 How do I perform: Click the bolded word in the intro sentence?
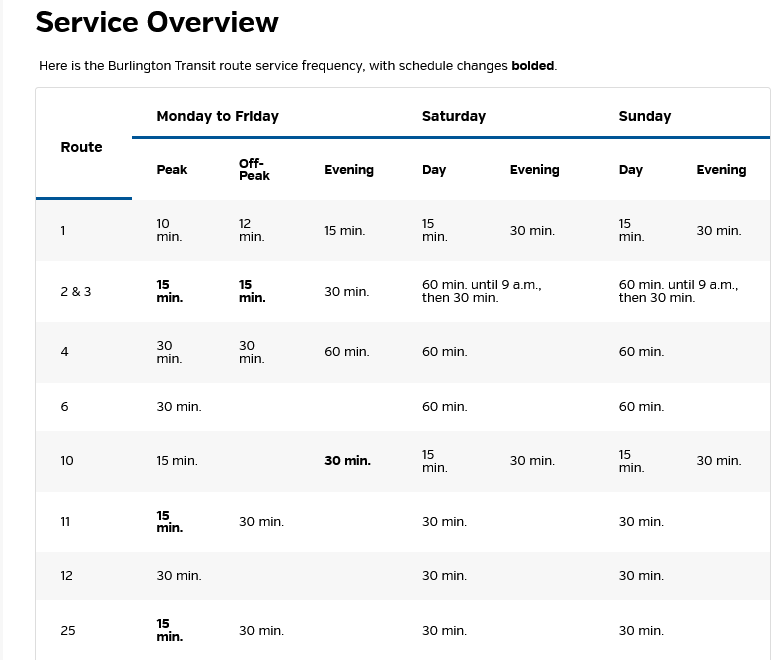(532, 66)
